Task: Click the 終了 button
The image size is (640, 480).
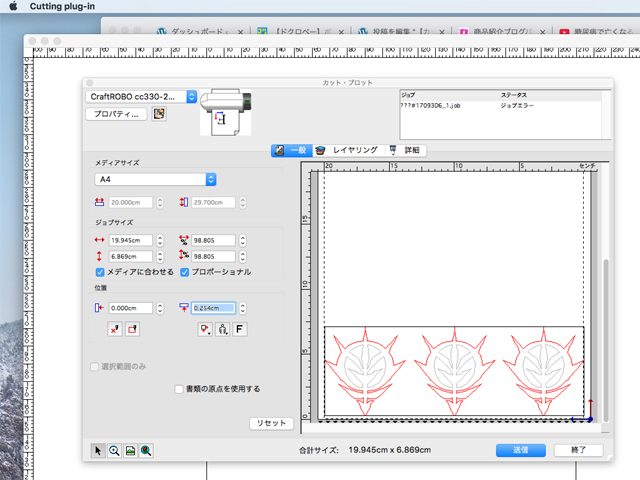Action: pyautogui.click(x=578, y=450)
